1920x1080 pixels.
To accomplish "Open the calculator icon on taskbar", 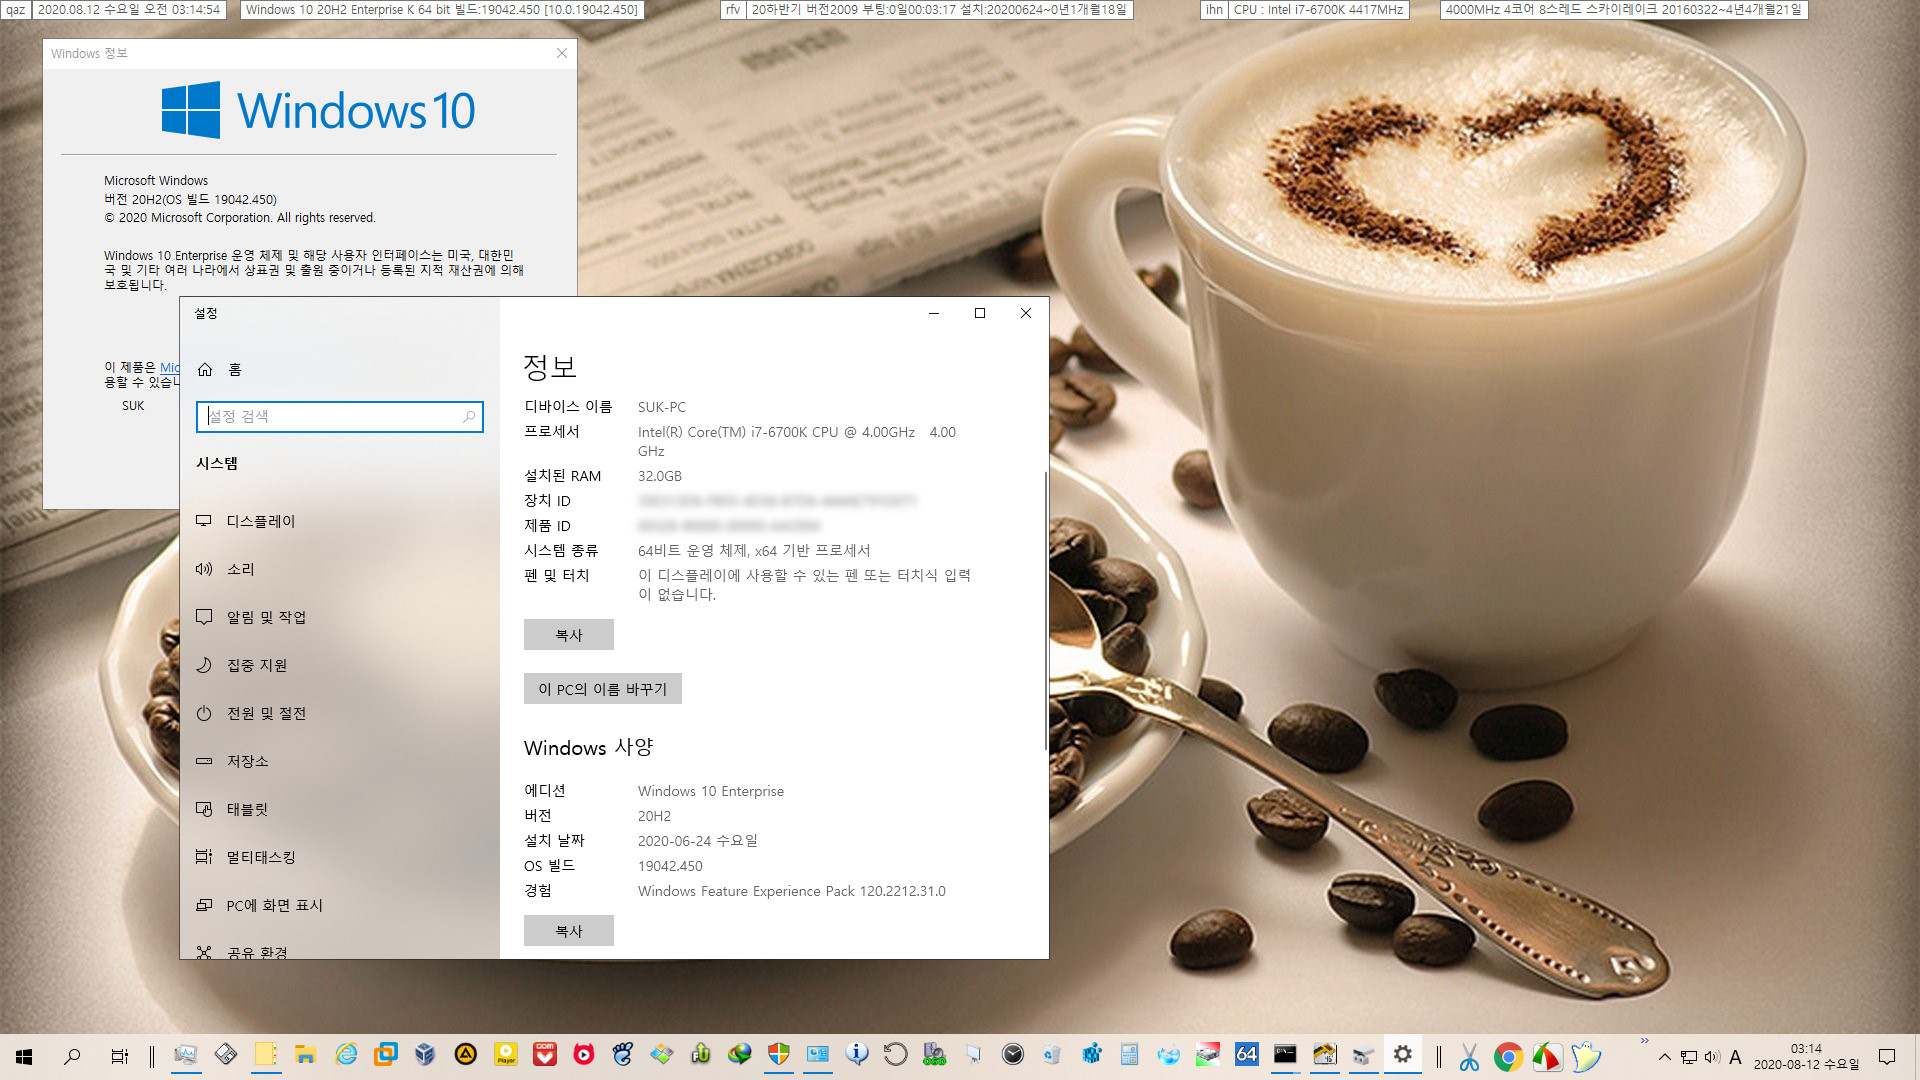I will click(1129, 1055).
